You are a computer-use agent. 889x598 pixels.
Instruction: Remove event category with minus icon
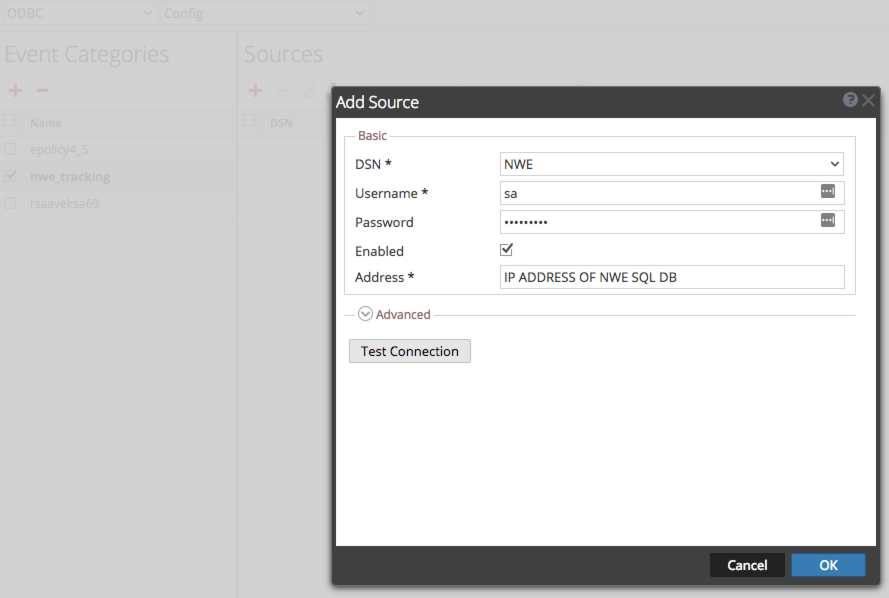click(43, 90)
